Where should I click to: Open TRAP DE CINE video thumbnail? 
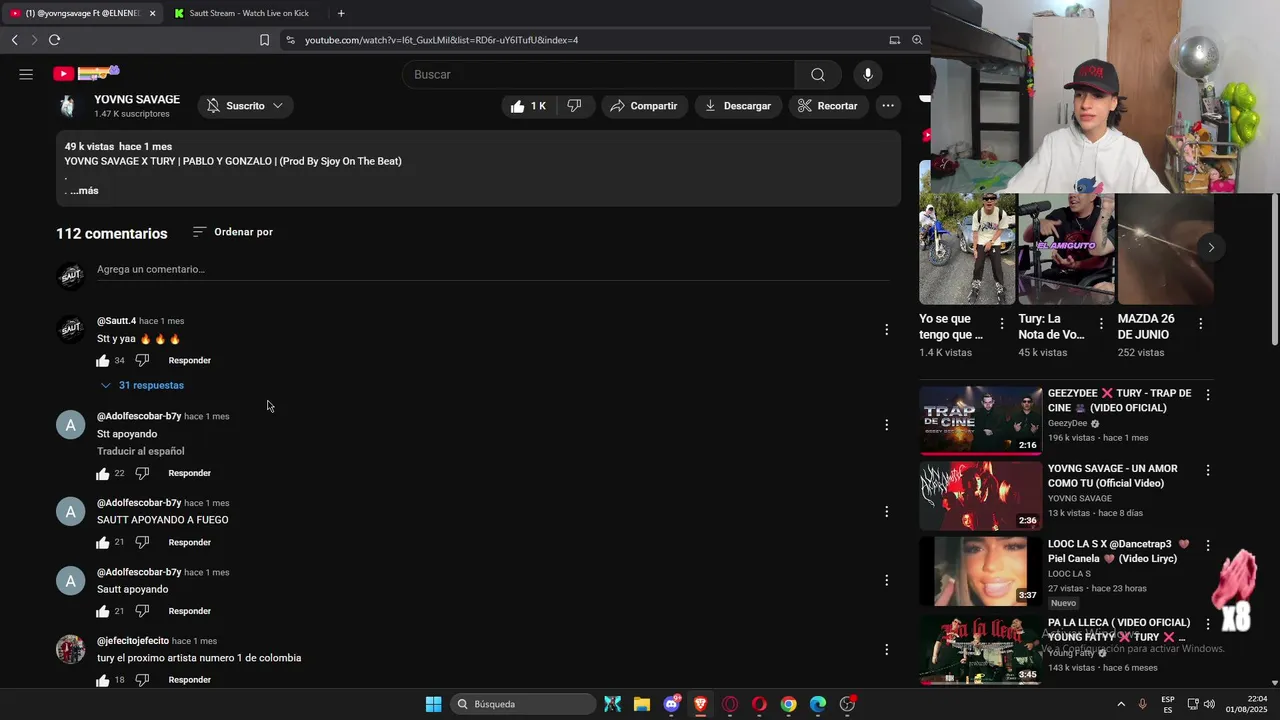980,421
